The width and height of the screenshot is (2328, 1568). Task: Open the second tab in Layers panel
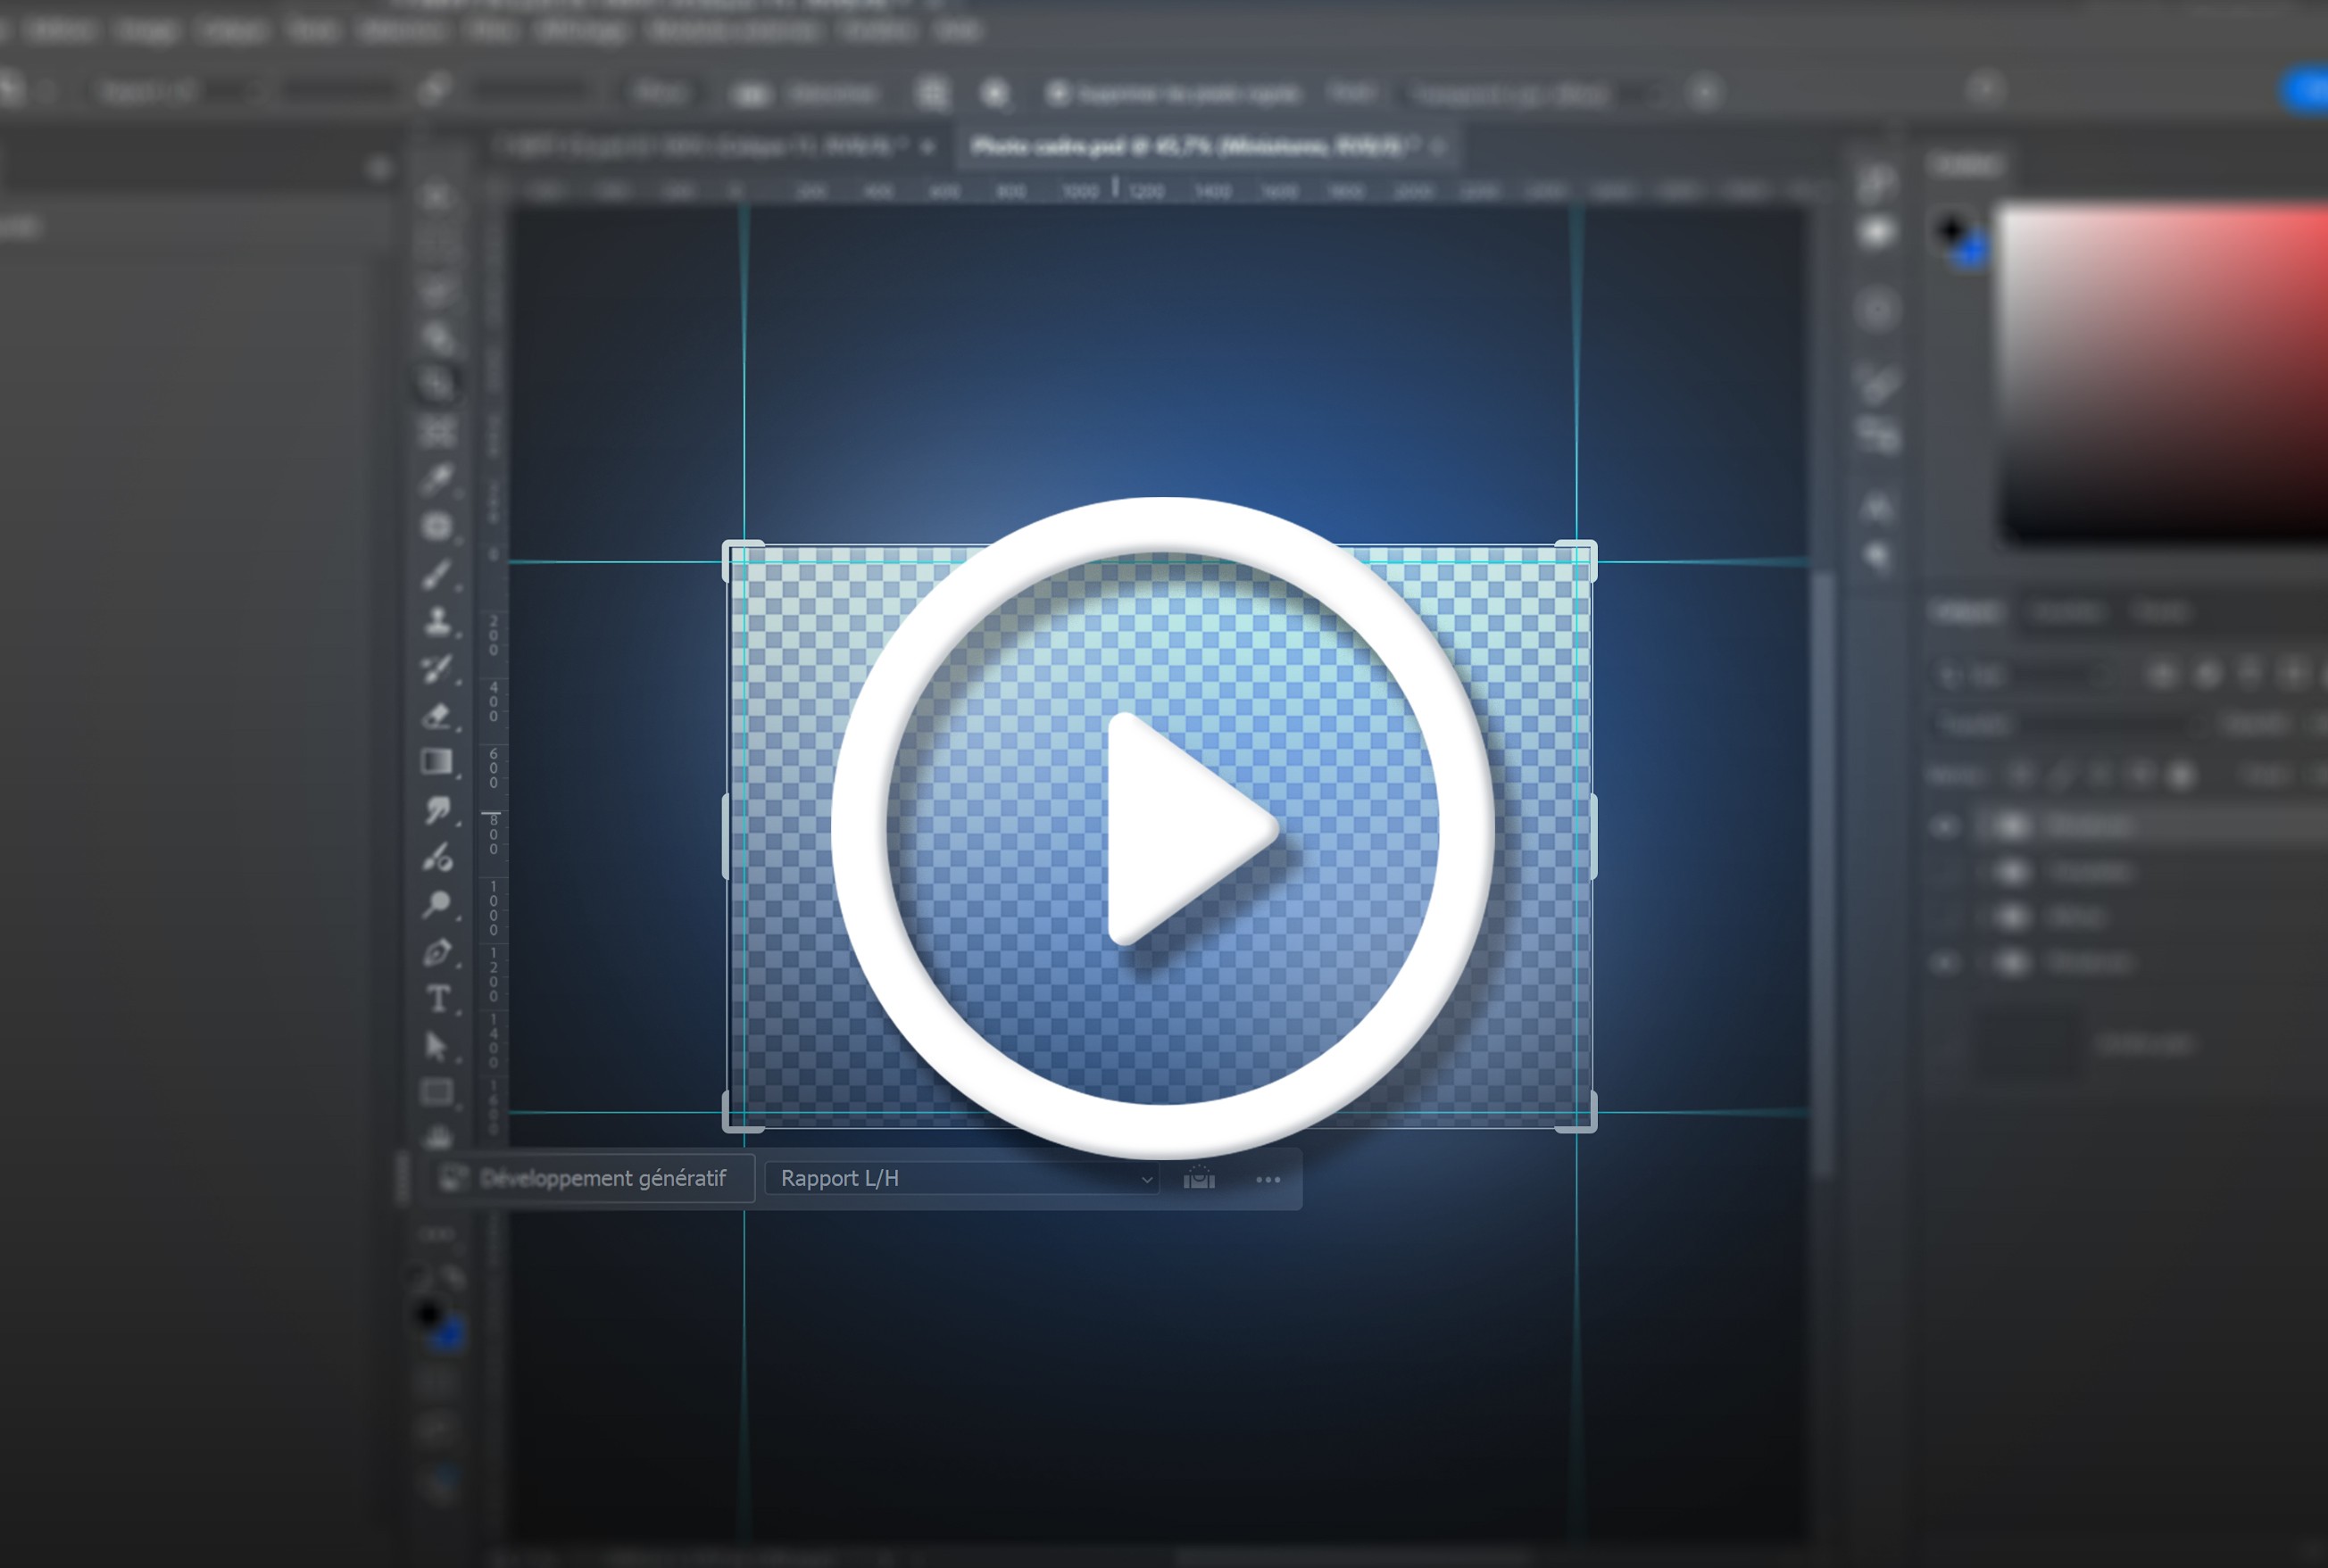pyautogui.click(x=2068, y=611)
